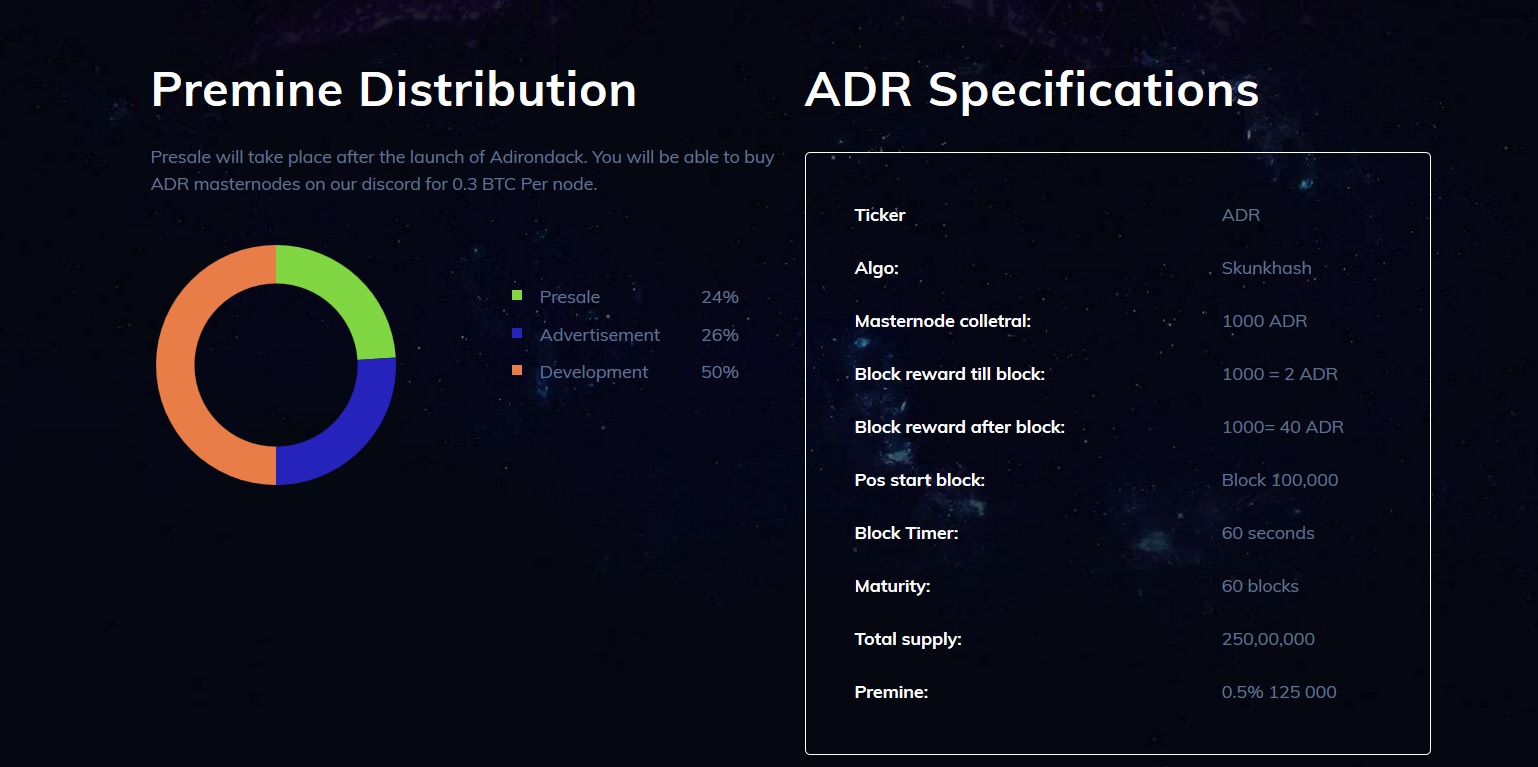Click the 1000 ADR masternode collateral value
Screen dimensions: 1538x767
tap(1265, 321)
